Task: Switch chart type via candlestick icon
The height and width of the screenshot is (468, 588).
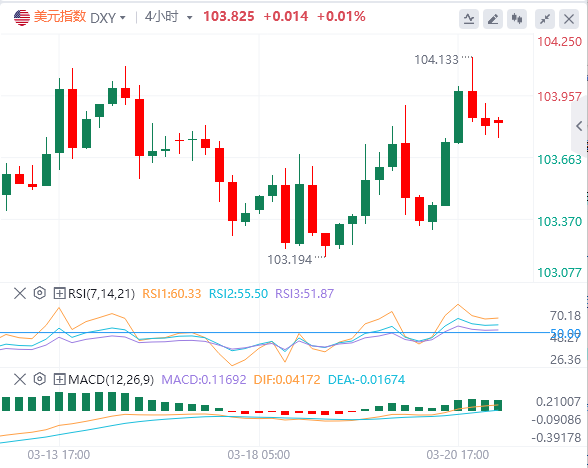Action: pyautogui.click(x=517, y=19)
